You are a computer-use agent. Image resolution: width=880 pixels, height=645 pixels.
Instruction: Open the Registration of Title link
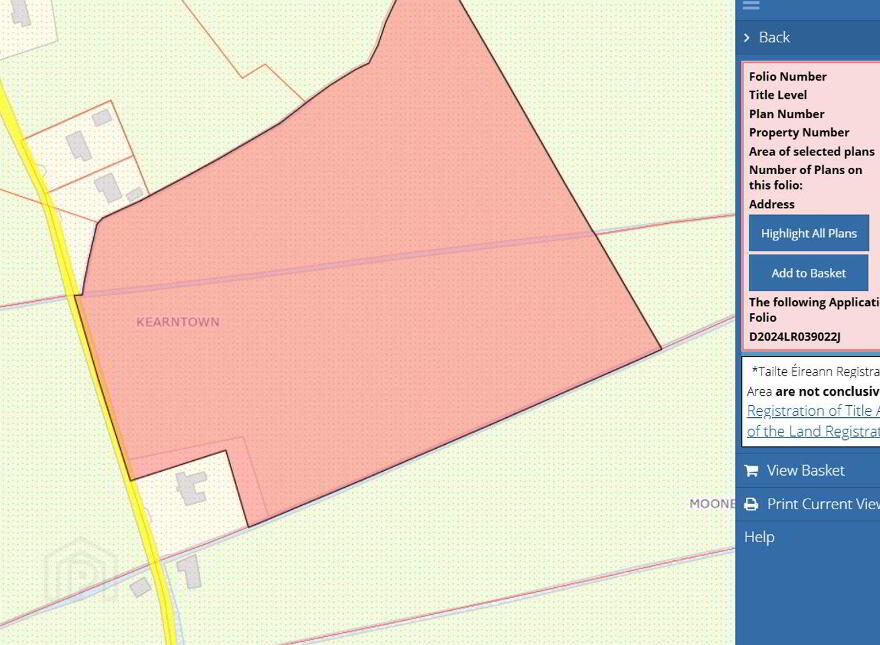tap(813, 411)
